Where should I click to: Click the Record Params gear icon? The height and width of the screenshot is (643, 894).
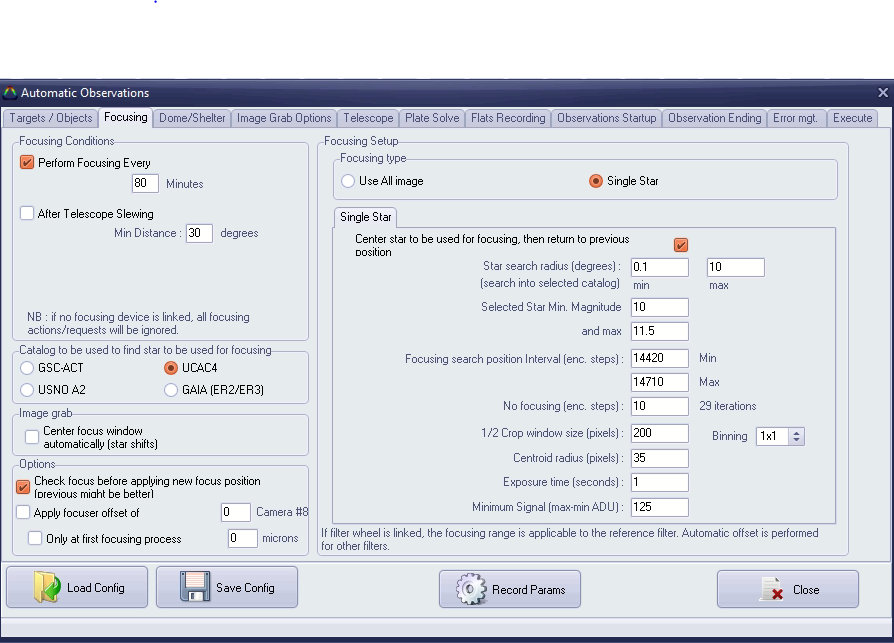(x=472, y=589)
